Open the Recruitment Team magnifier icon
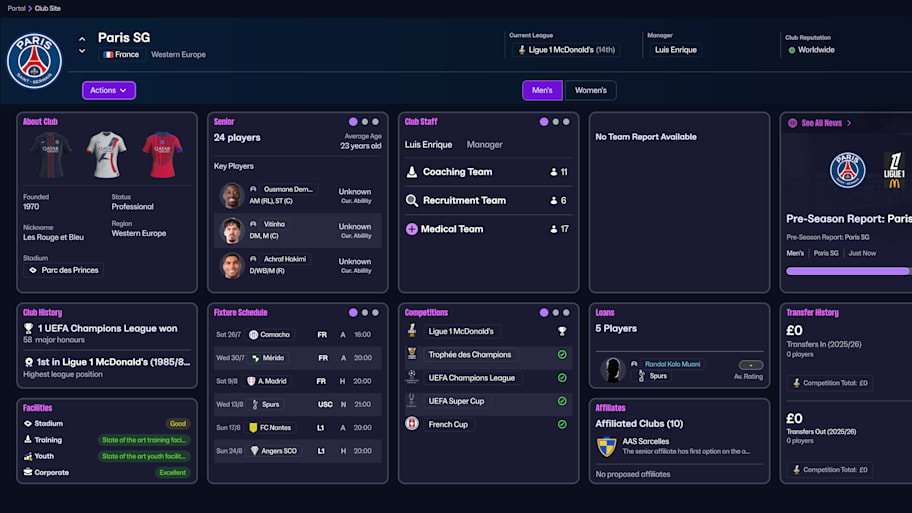 (411, 200)
